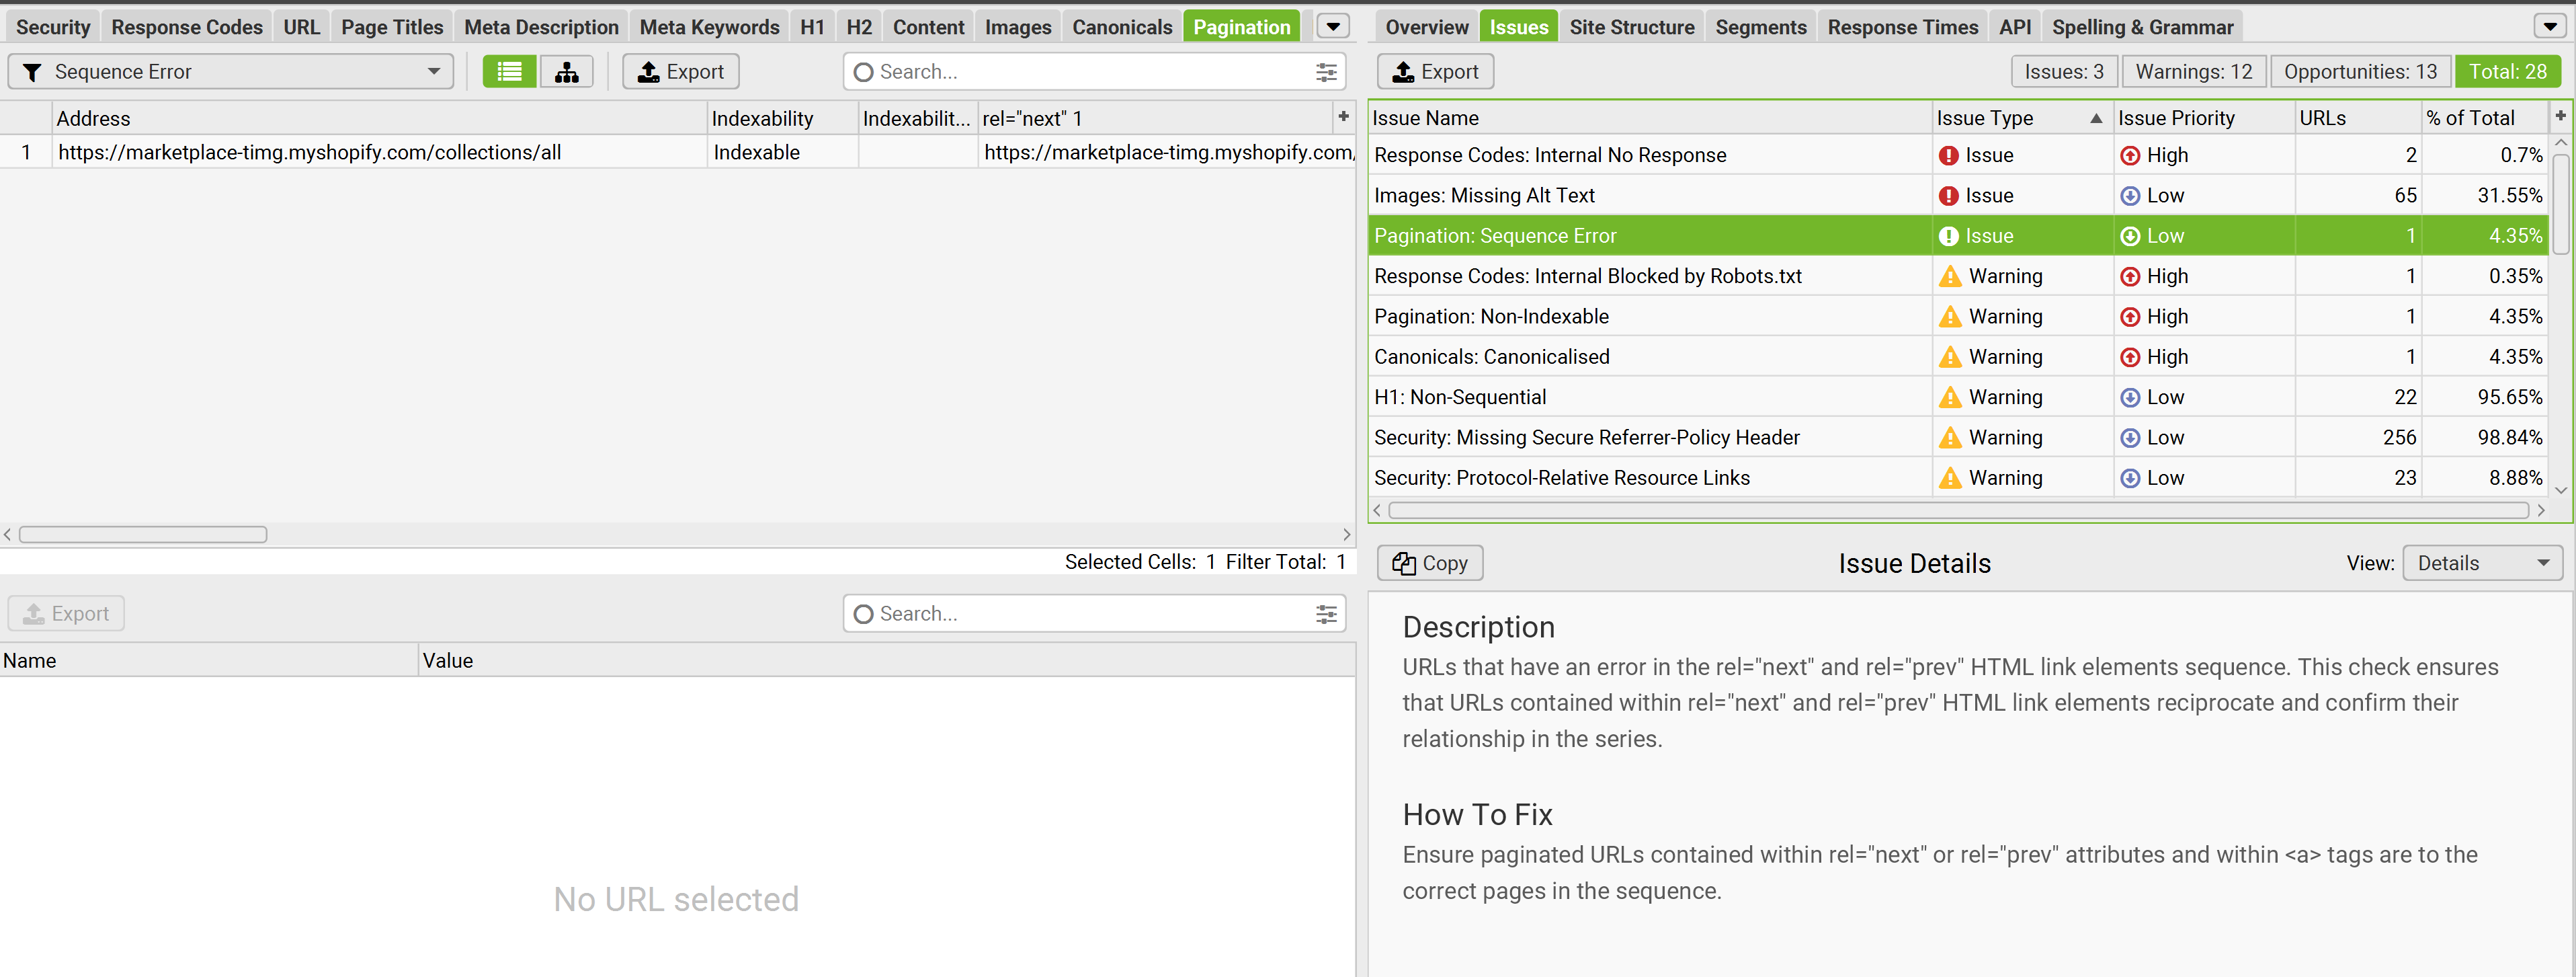Open top search filter settings icon

pos(1325,72)
